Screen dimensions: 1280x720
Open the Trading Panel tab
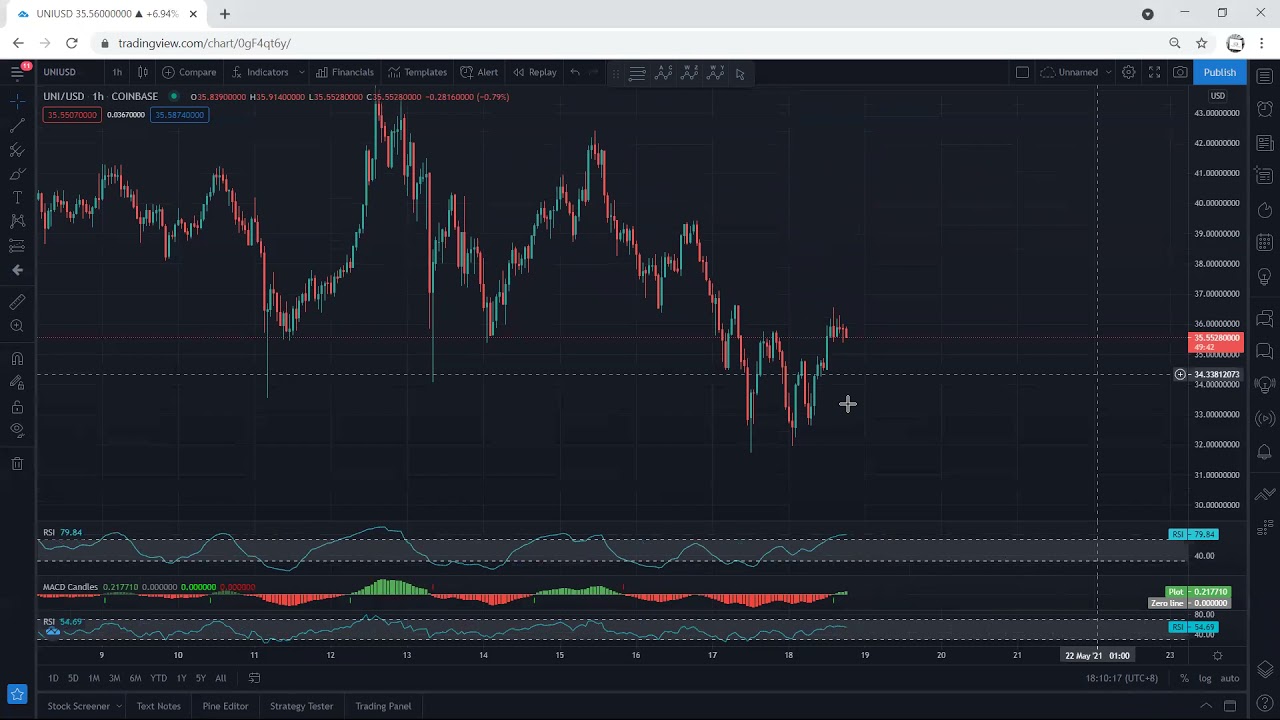[x=383, y=706]
